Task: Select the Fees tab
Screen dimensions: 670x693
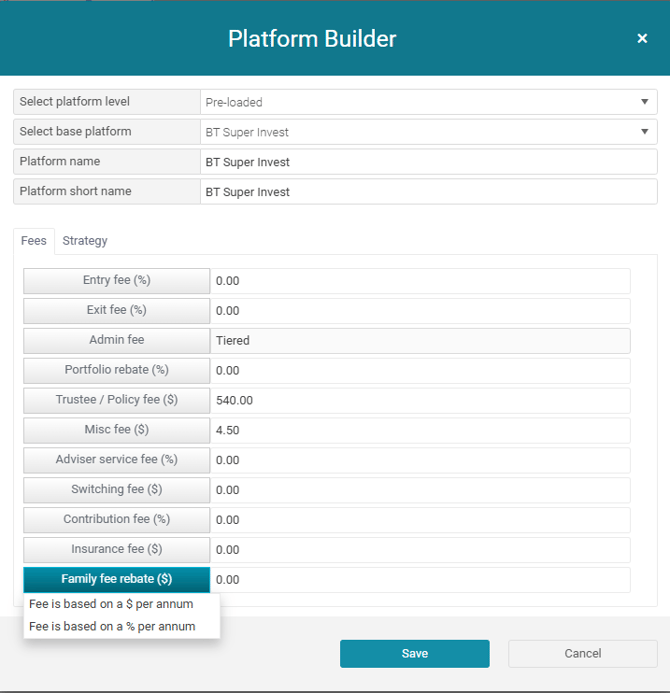Action: [x=34, y=241]
